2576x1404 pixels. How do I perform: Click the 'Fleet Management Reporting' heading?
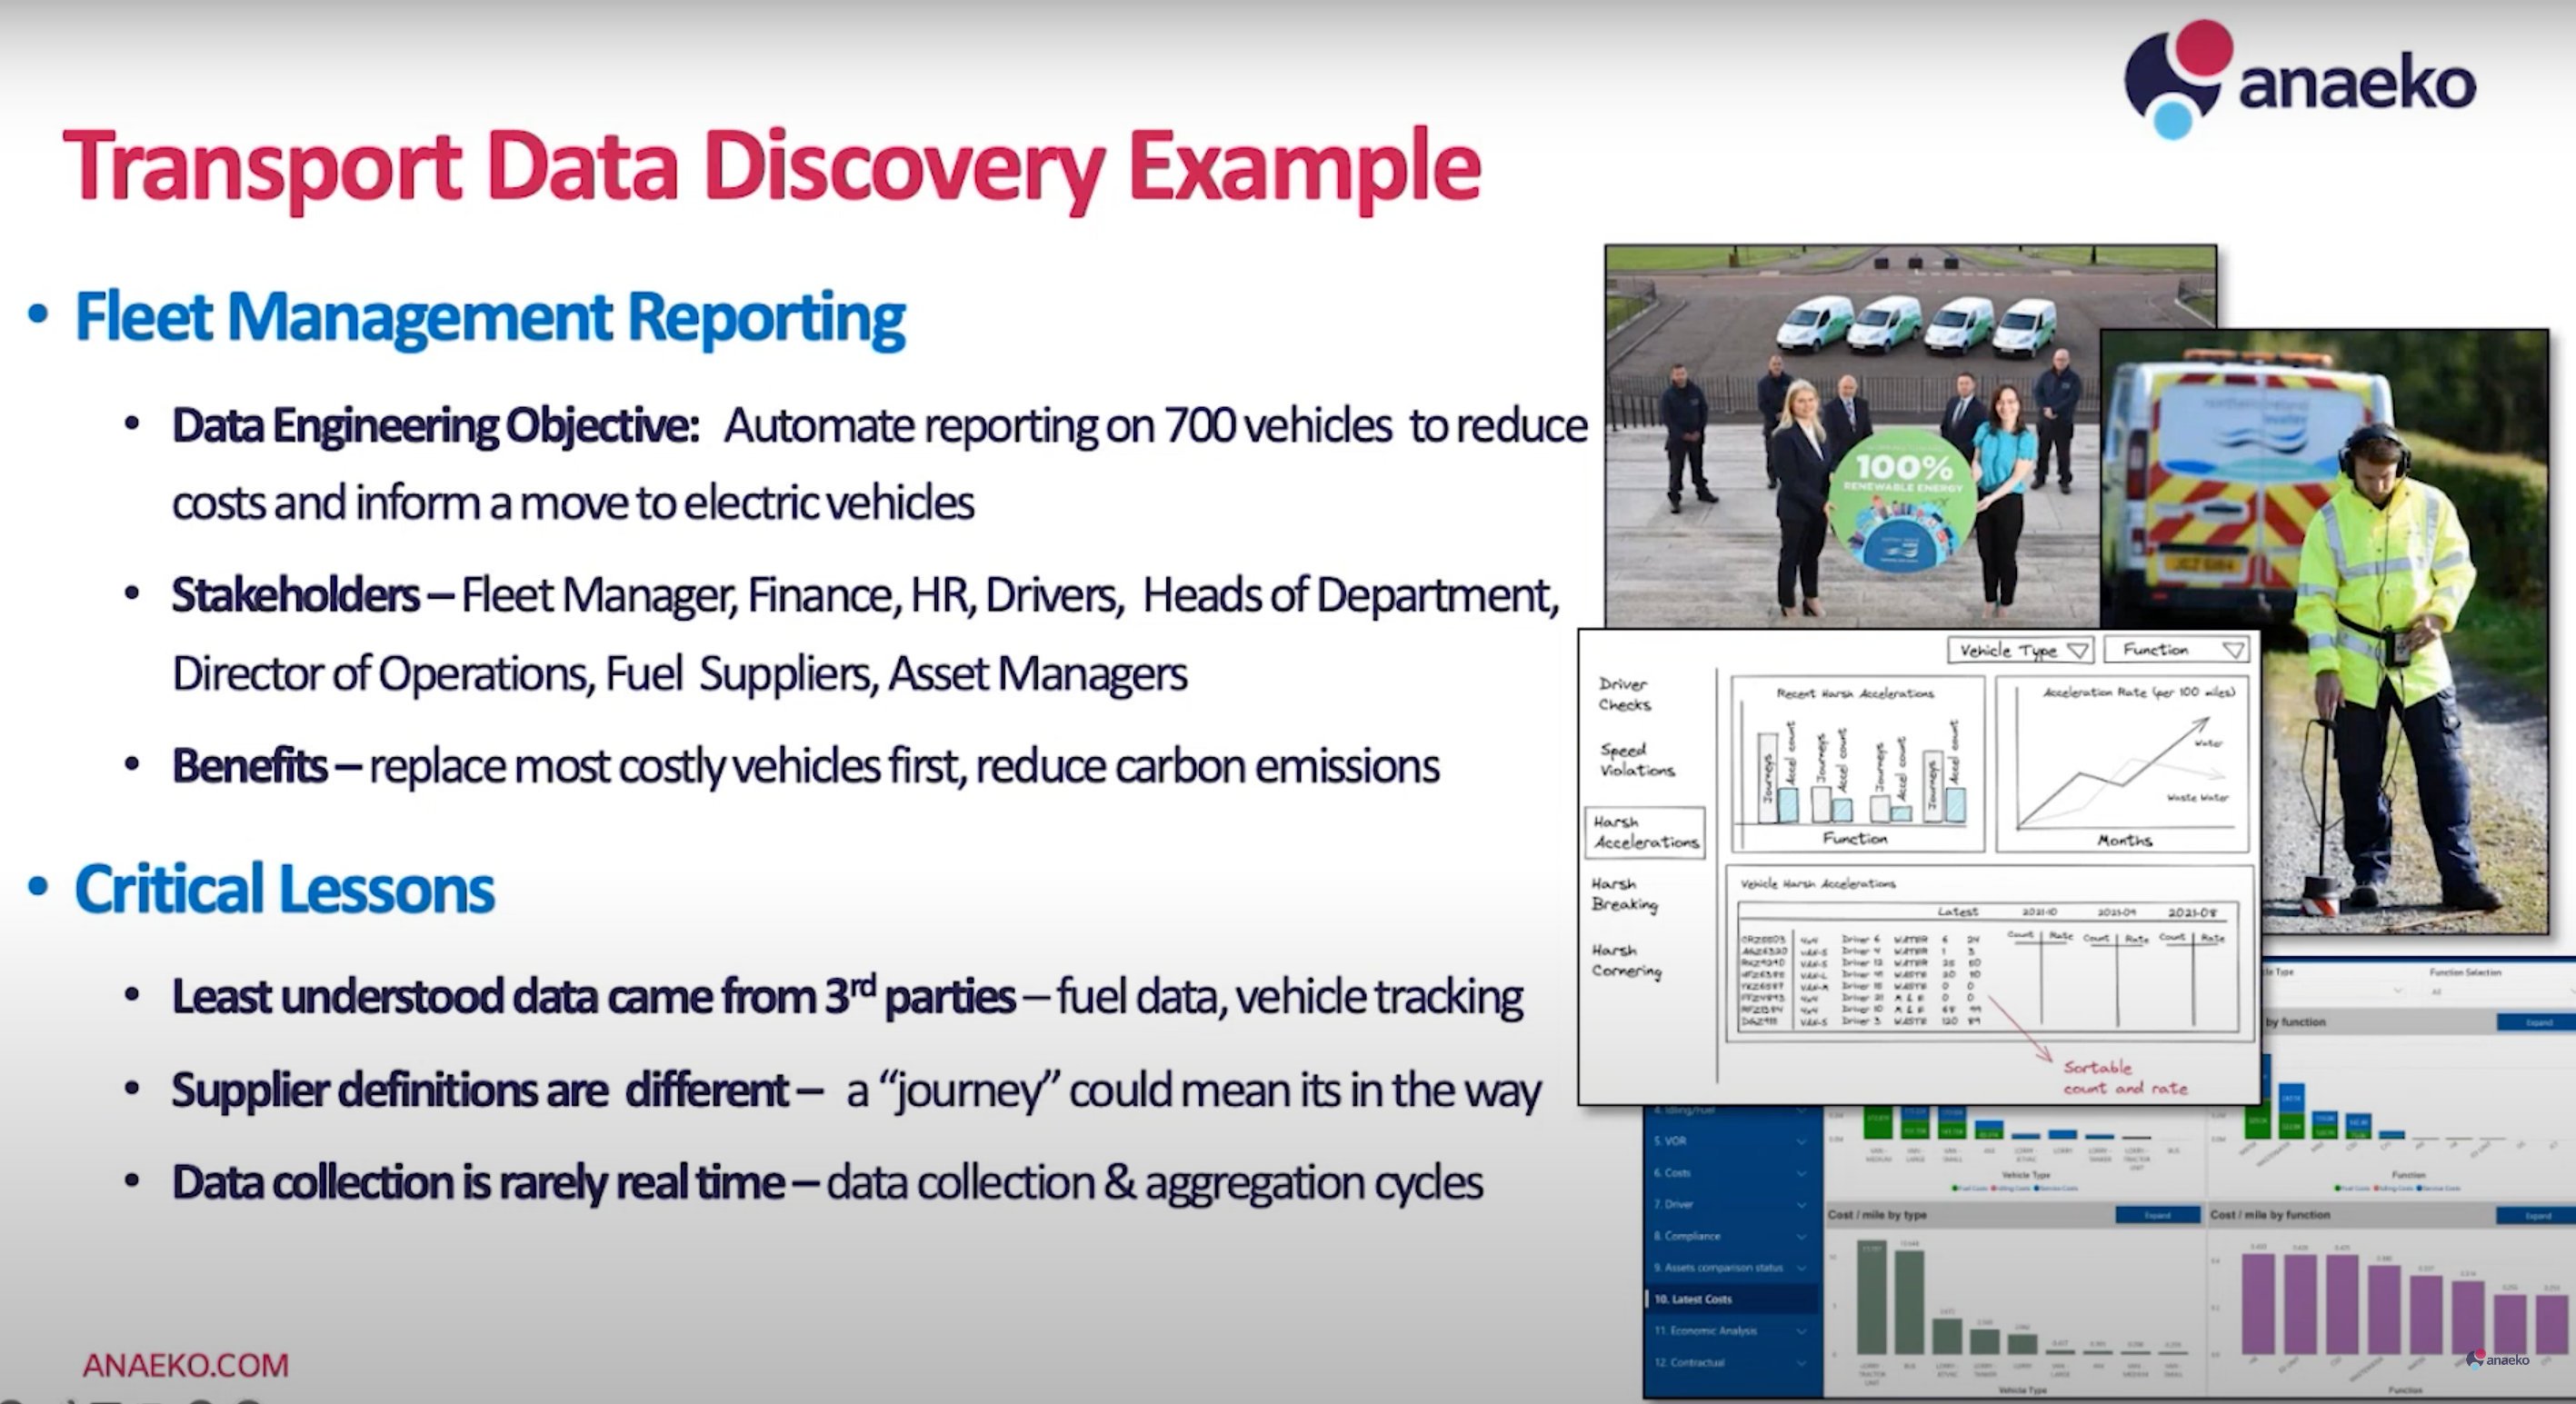(x=490, y=318)
